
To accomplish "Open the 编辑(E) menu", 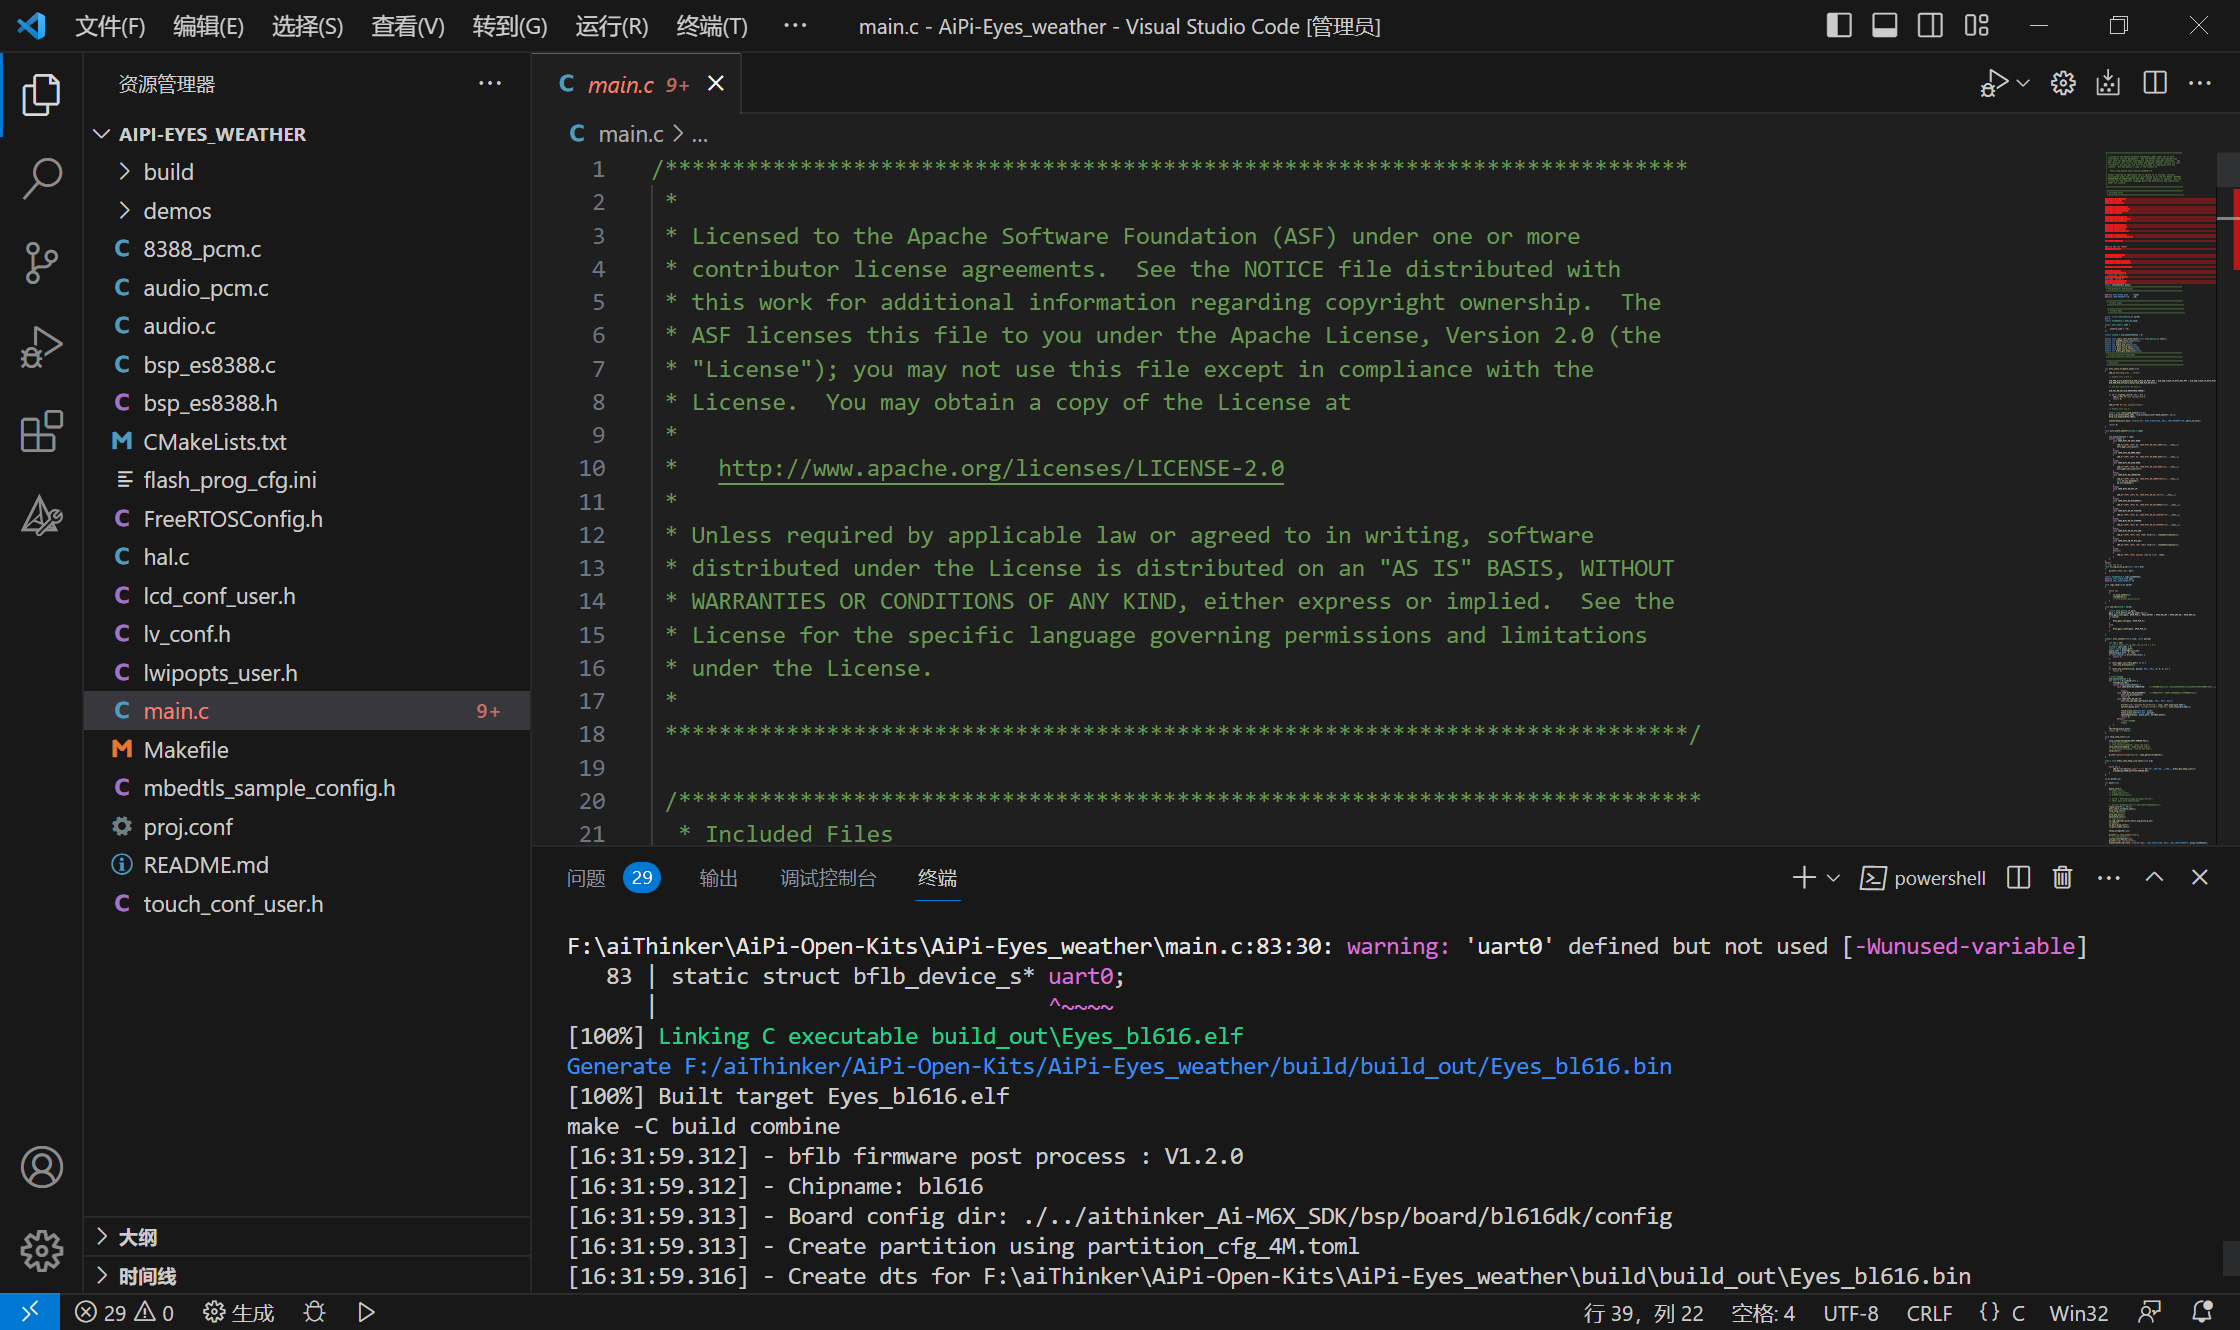I will [x=208, y=26].
